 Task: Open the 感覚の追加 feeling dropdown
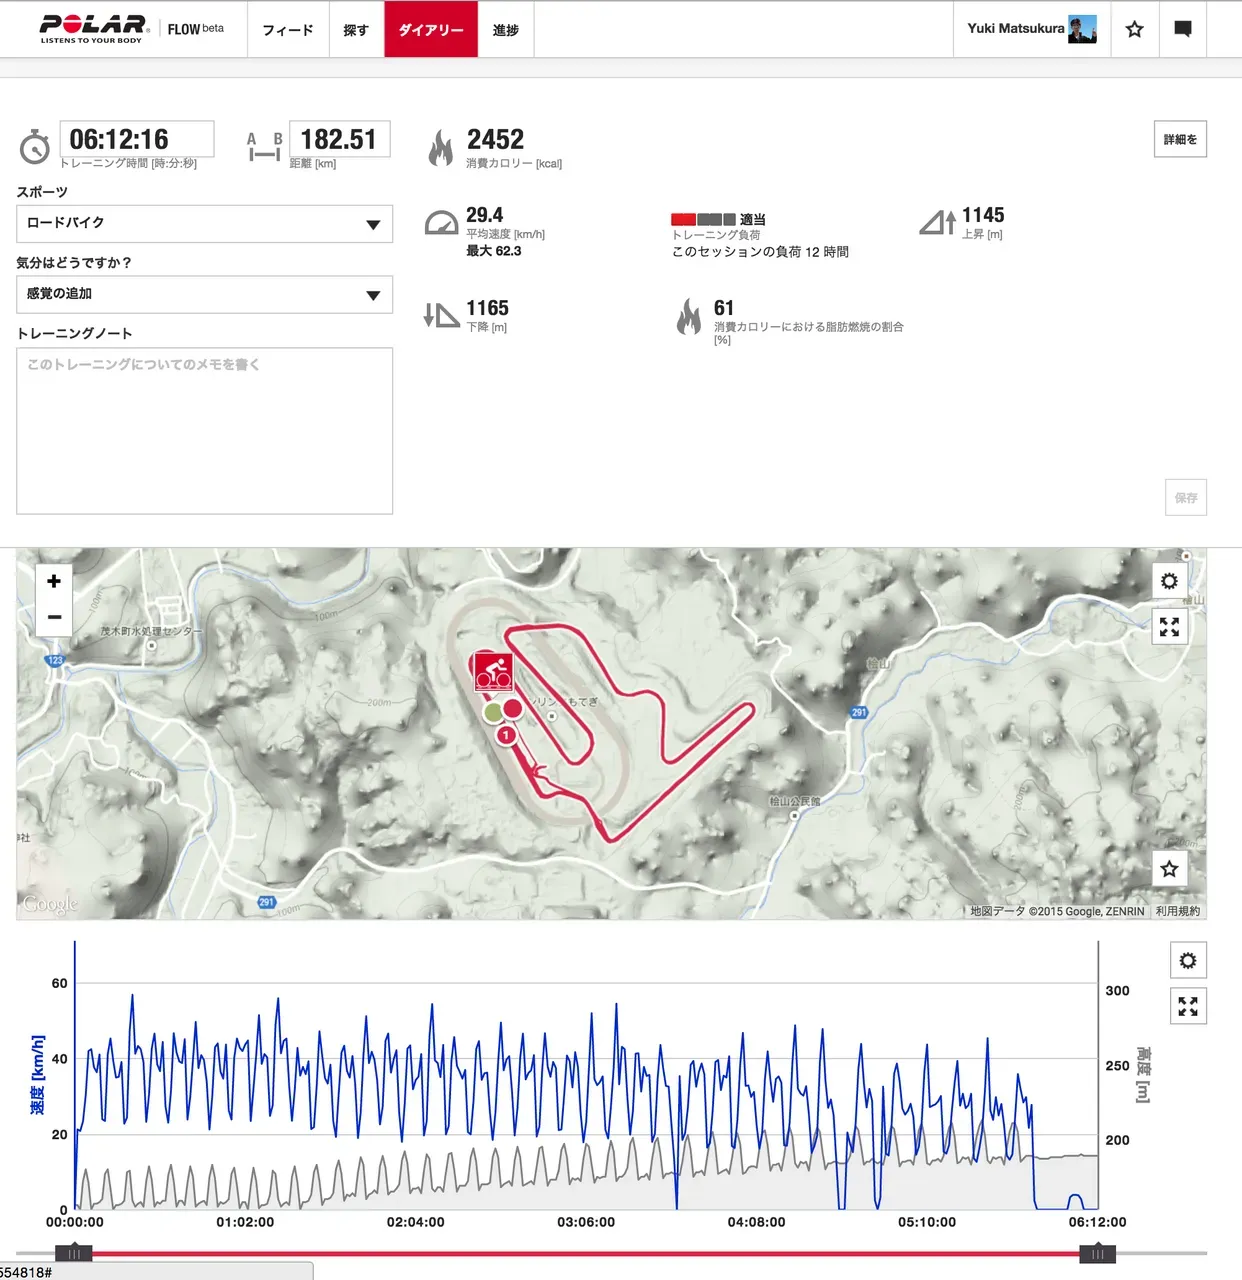point(204,294)
